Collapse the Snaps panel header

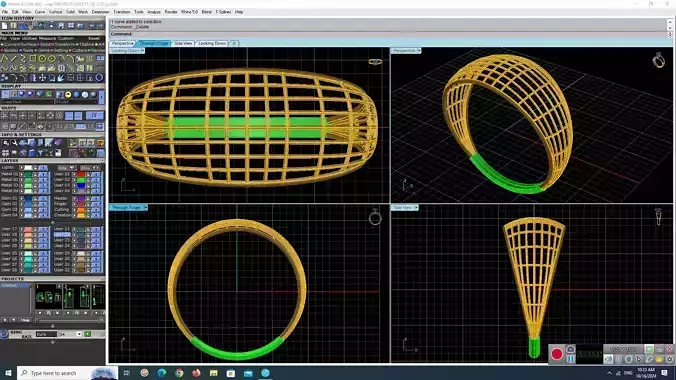(52, 108)
